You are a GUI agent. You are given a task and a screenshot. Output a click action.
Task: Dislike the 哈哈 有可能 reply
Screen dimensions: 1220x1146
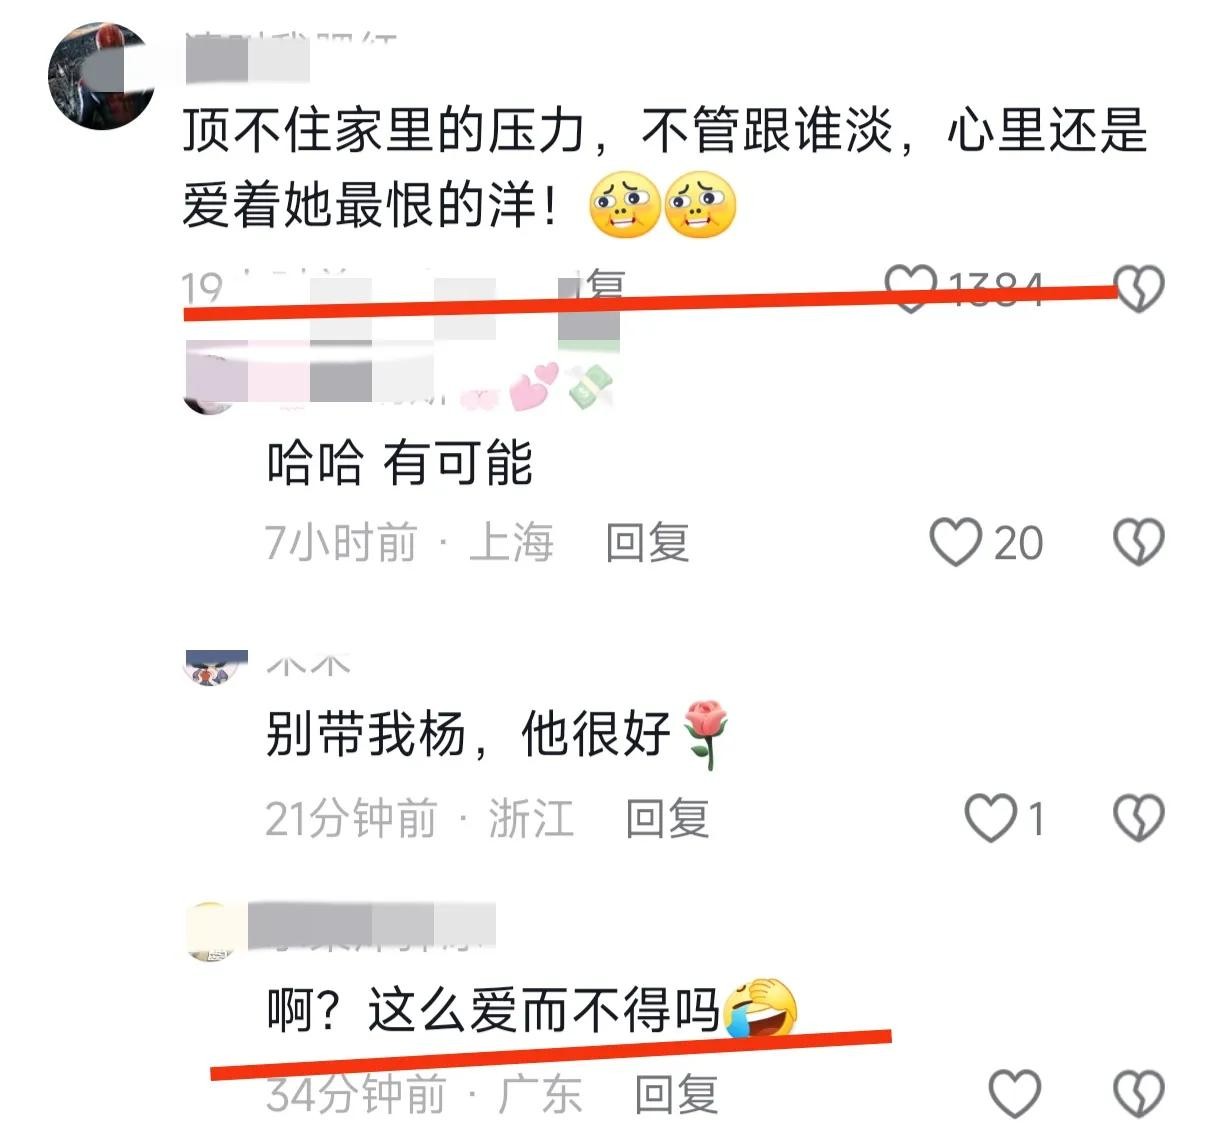pos(1139,543)
